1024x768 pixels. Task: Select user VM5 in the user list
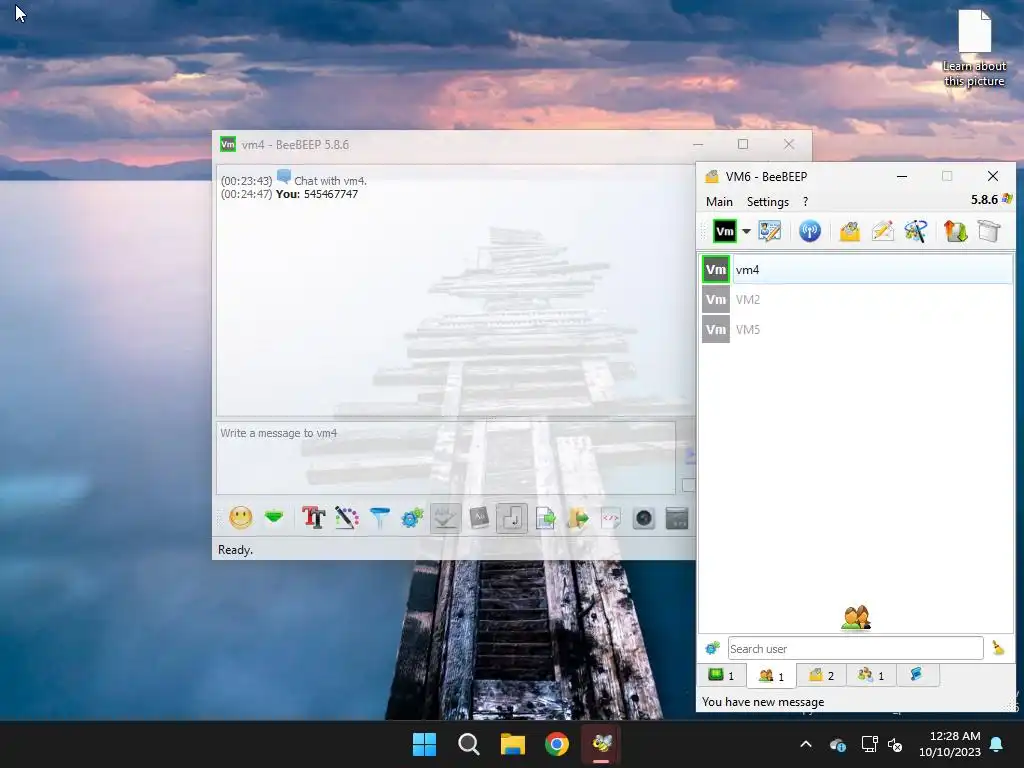click(857, 330)
